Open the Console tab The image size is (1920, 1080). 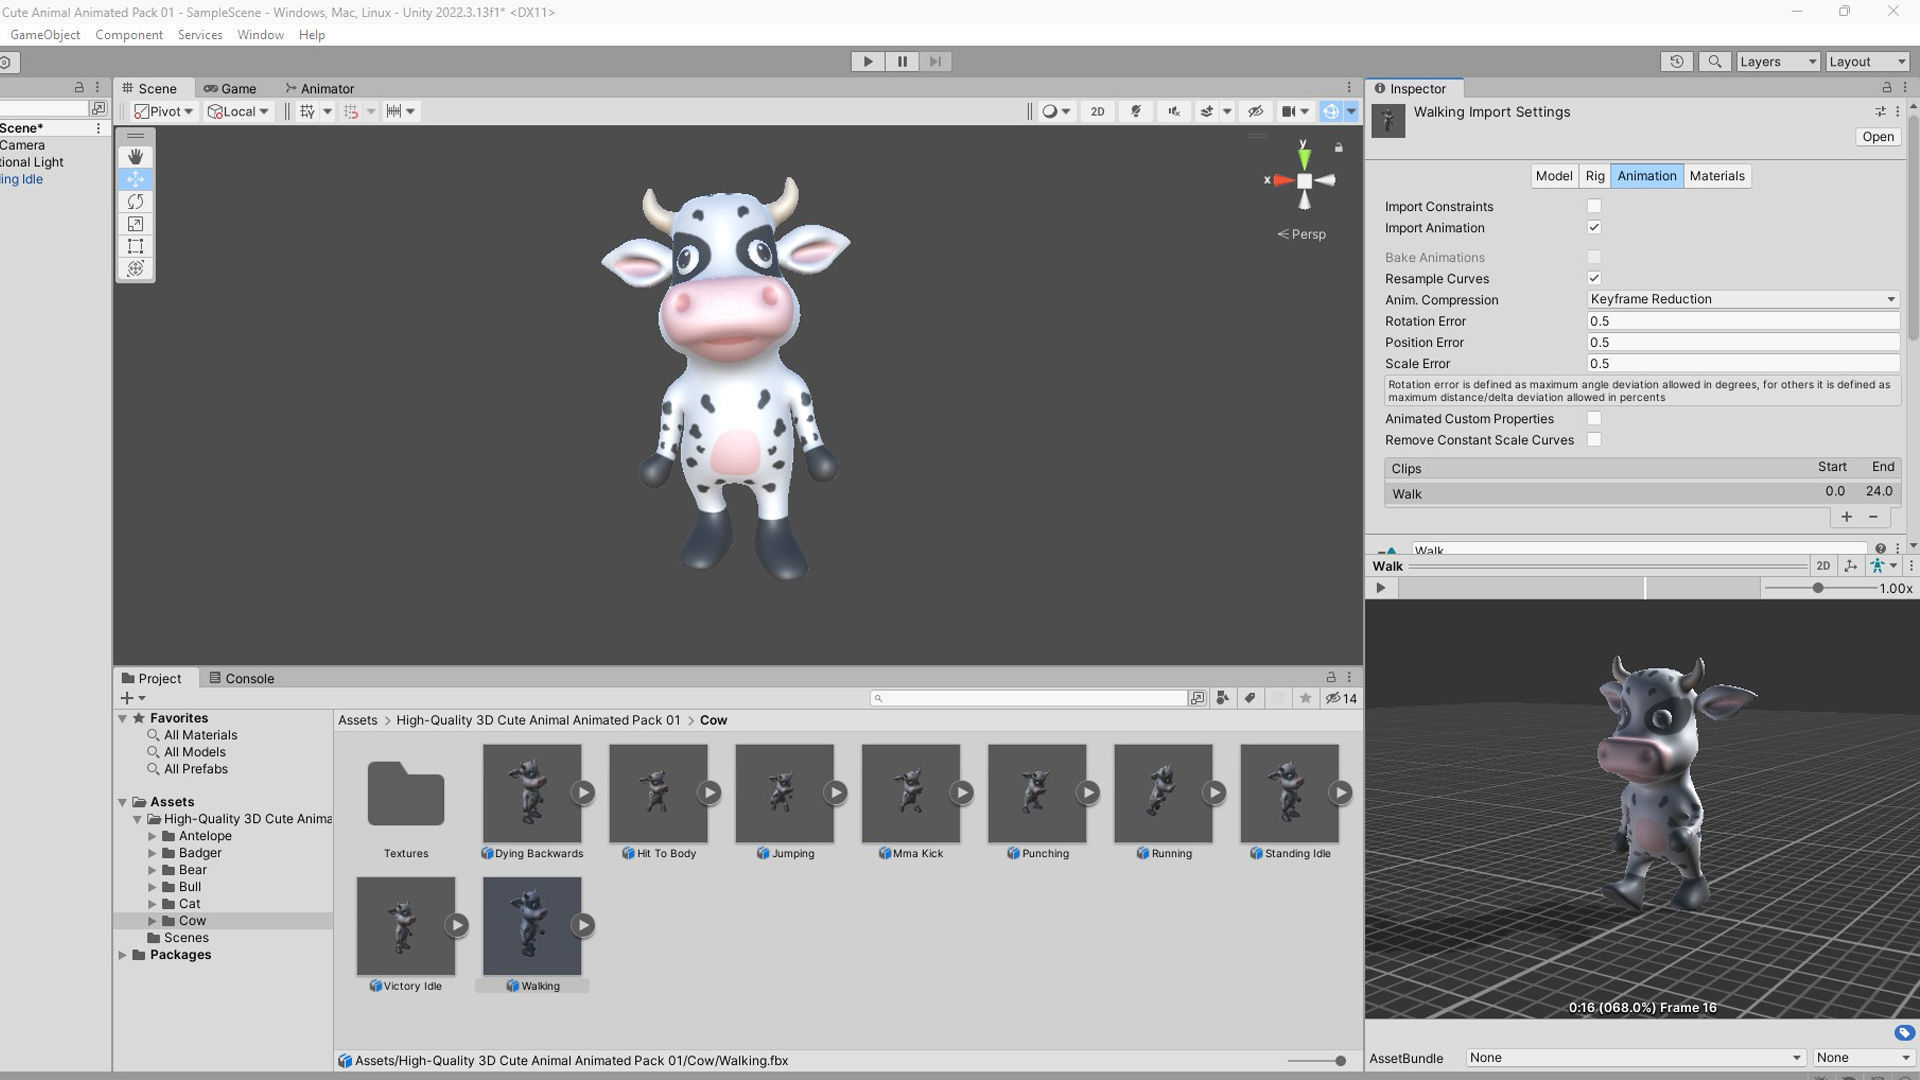click(241, 678)
